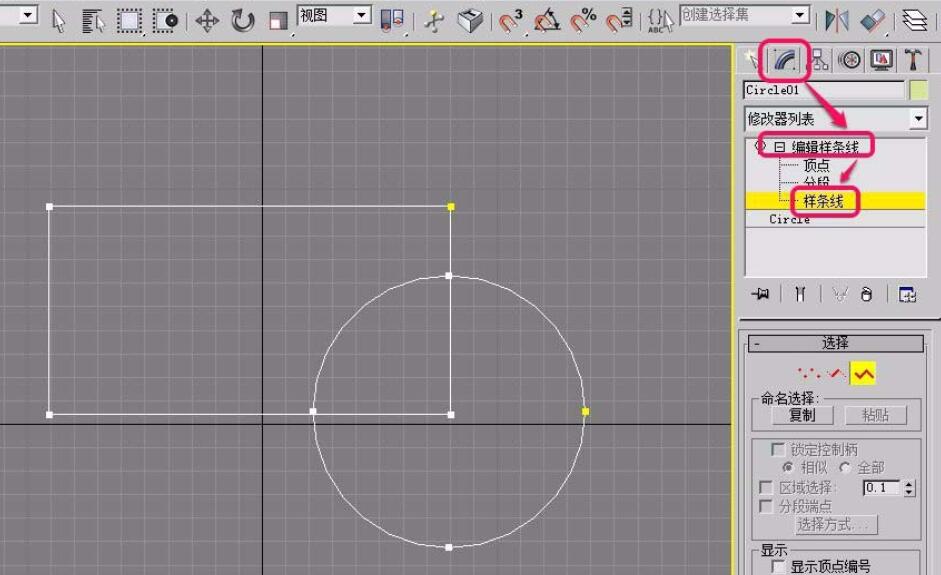Check the 显示顶点编号 checkbox
941x575 pixels.
777,566
